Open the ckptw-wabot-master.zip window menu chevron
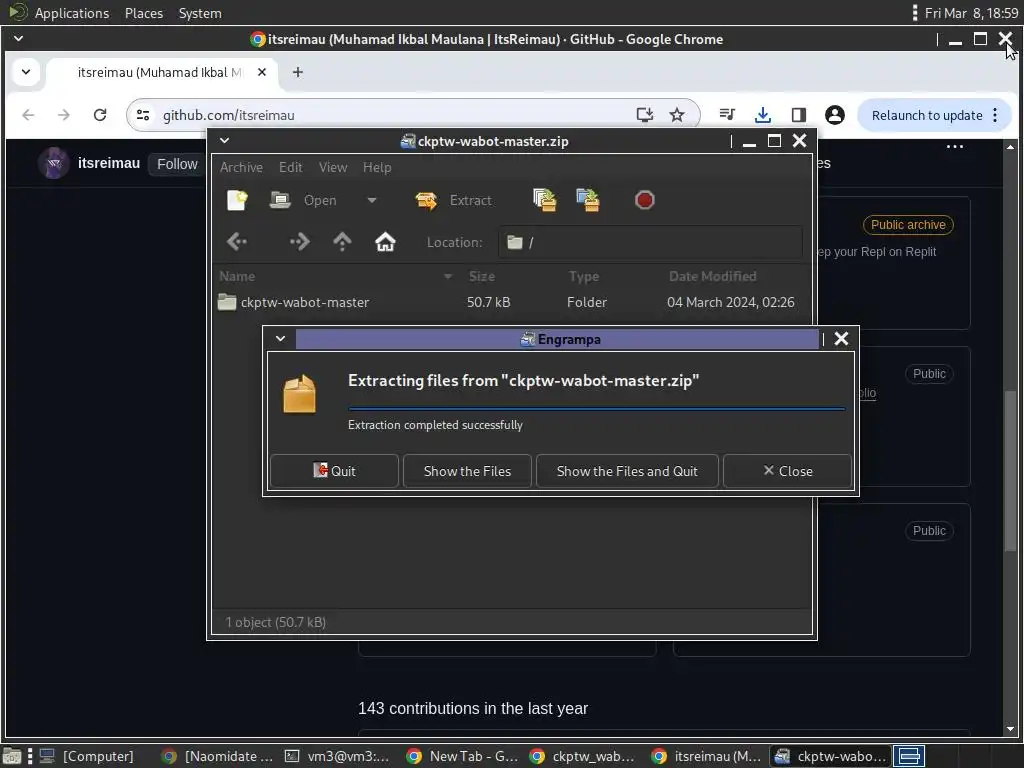1024x768 pixels. point(224,140)
